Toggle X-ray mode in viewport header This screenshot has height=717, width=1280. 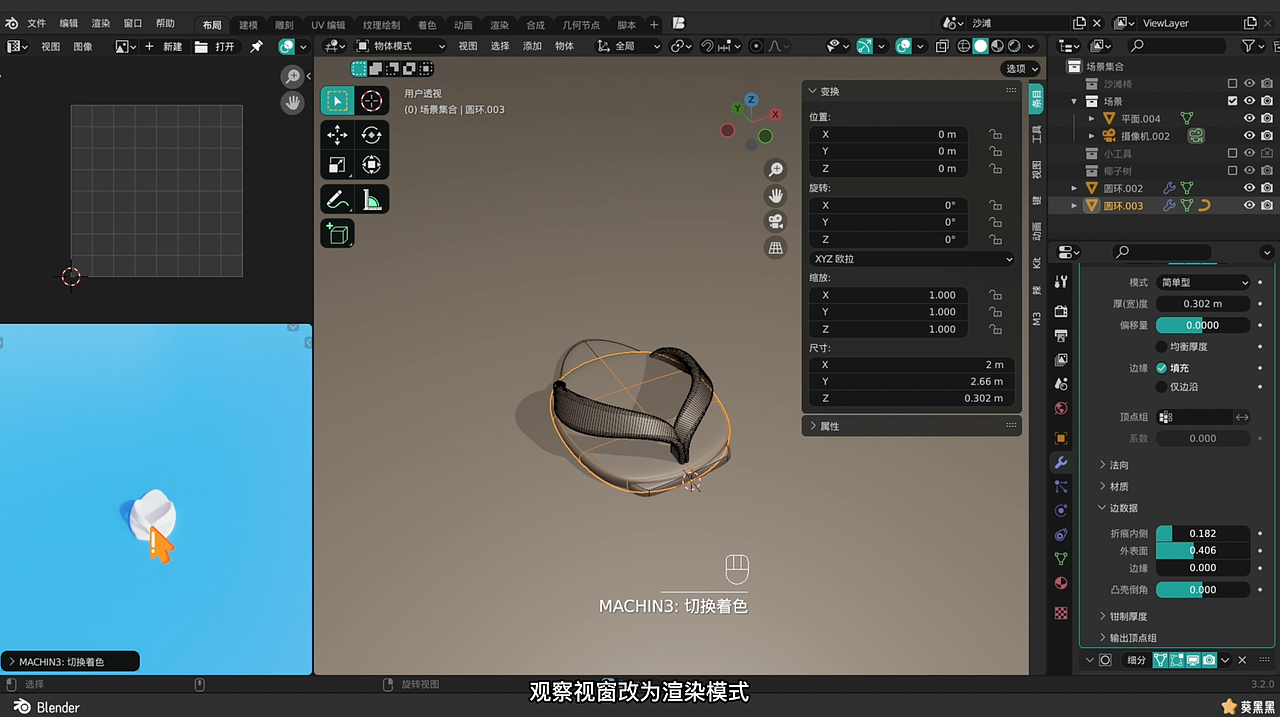point(941,46)
